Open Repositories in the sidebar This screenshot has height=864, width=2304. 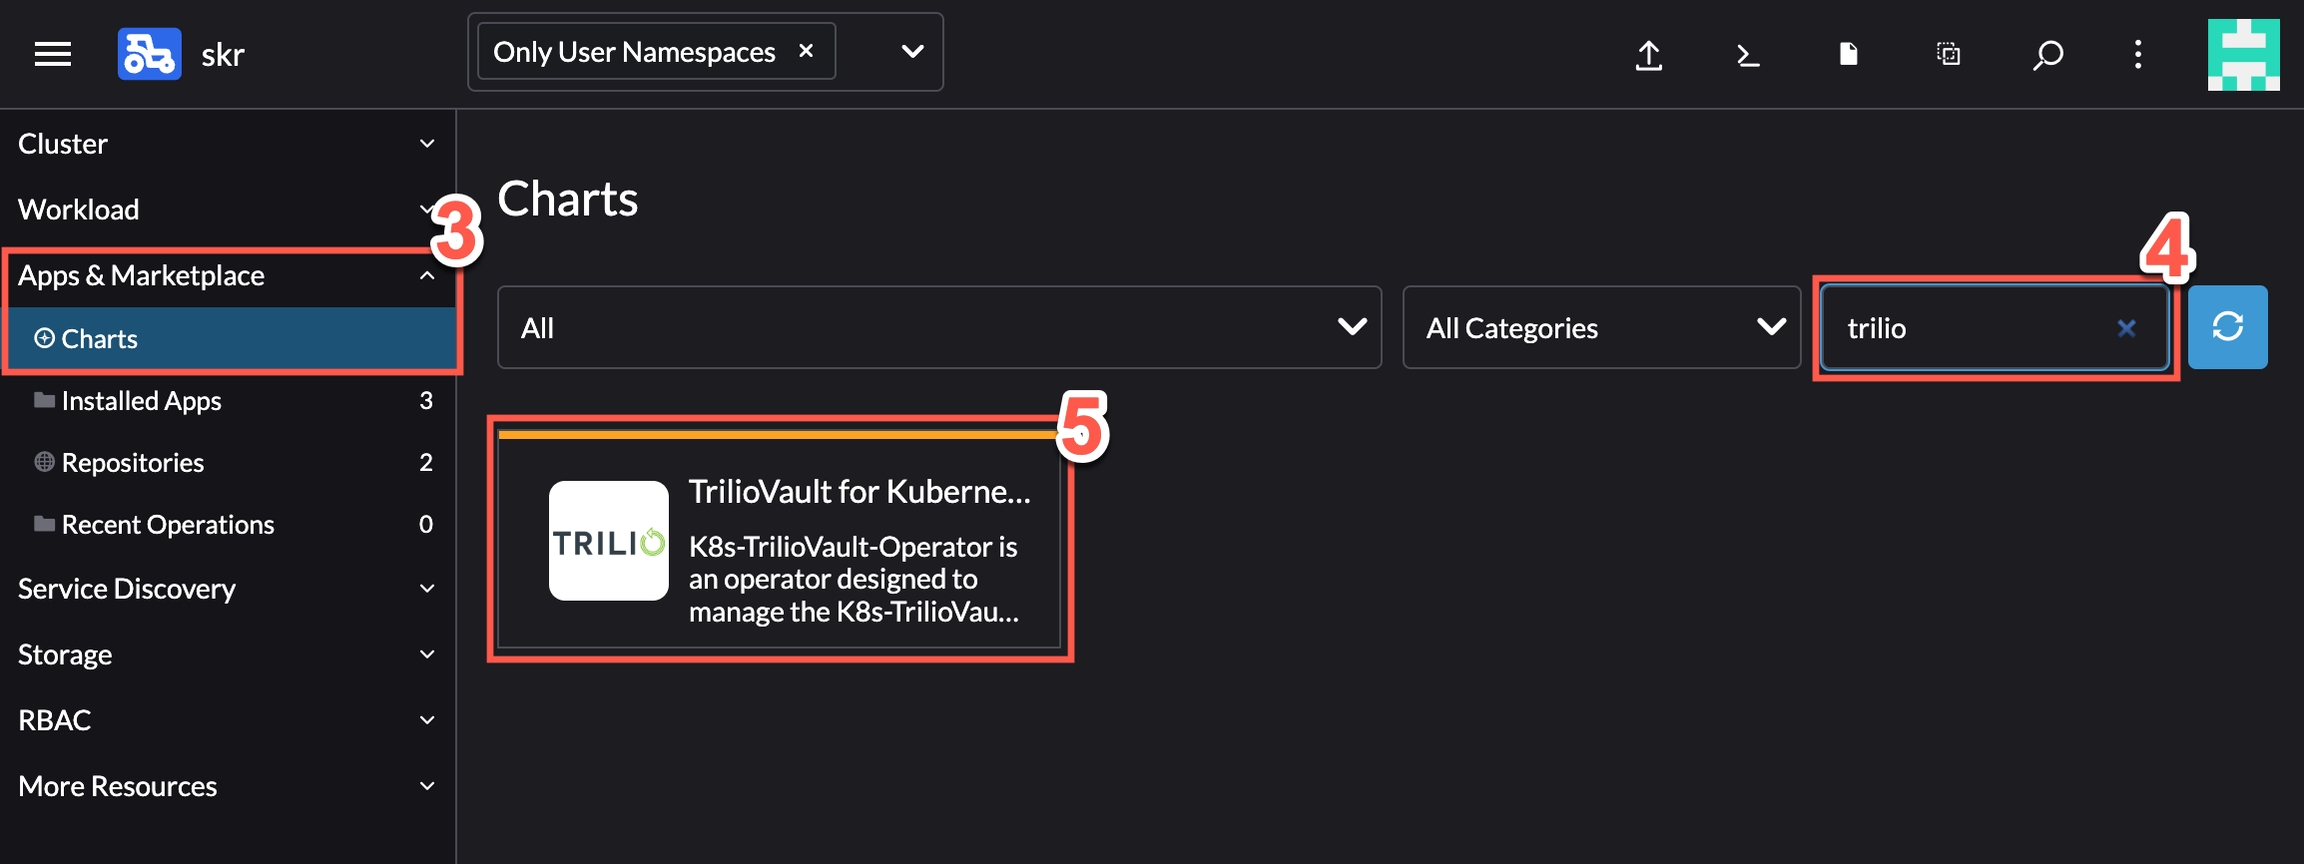[x=132, y=463]
